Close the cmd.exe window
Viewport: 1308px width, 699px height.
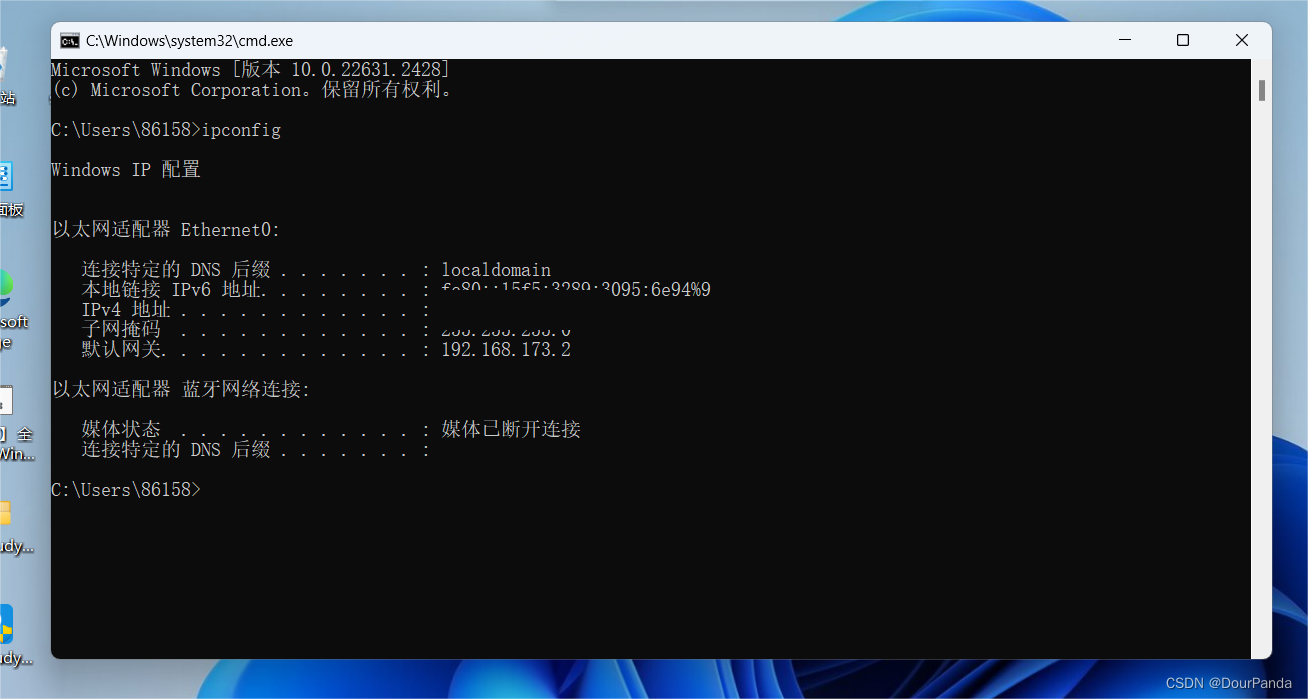[1242, 40]
